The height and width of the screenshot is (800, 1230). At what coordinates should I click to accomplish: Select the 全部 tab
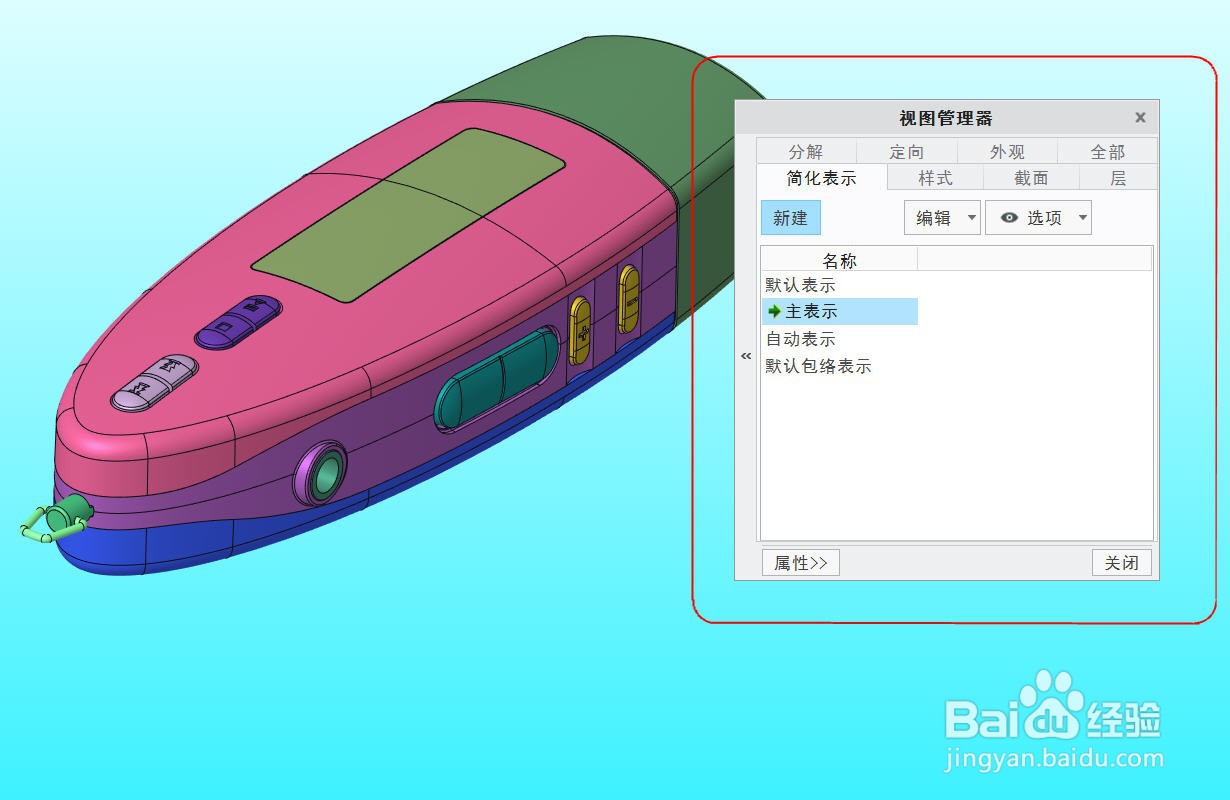tap(1108, 151)
